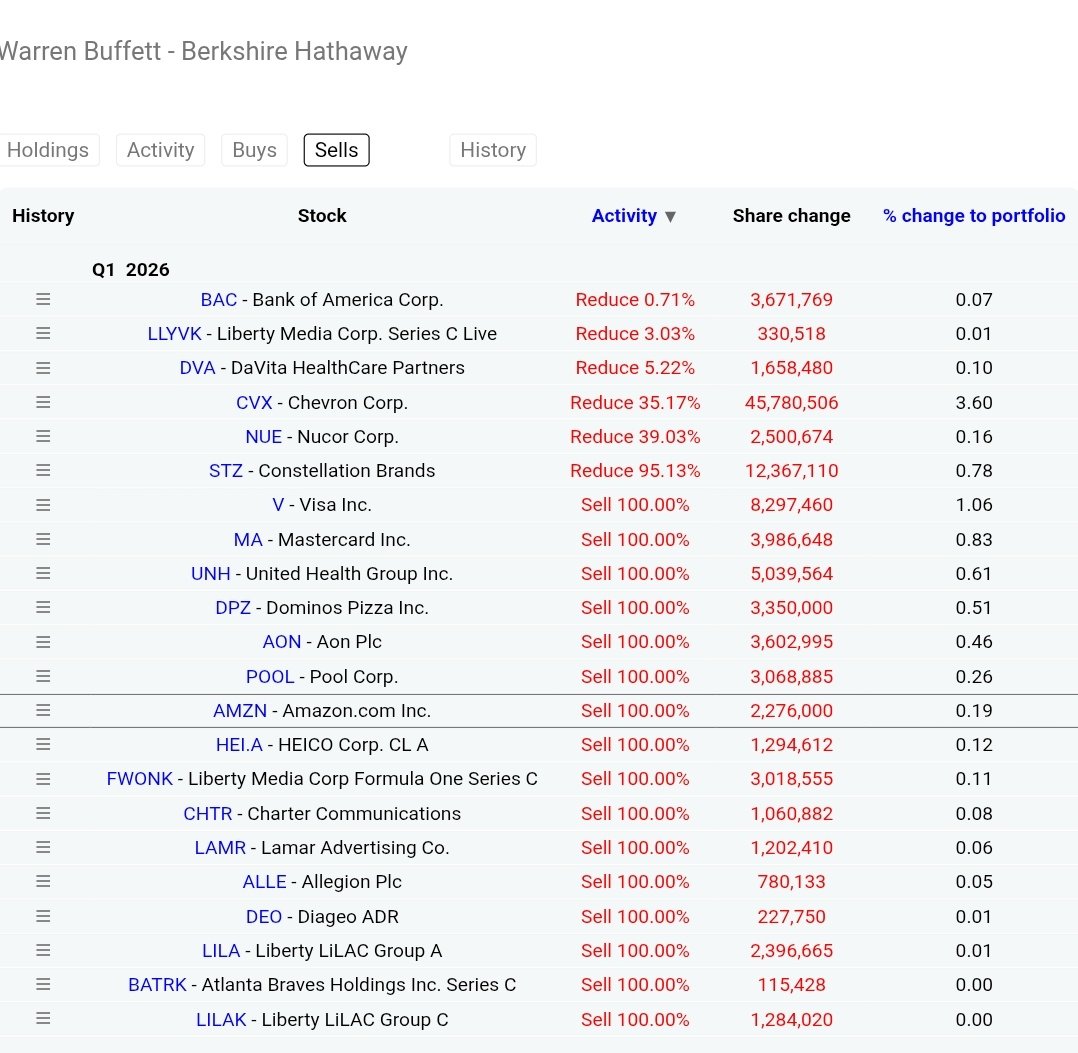
Task: Open the DEO ticker link
Action: (x=264, y=917)
